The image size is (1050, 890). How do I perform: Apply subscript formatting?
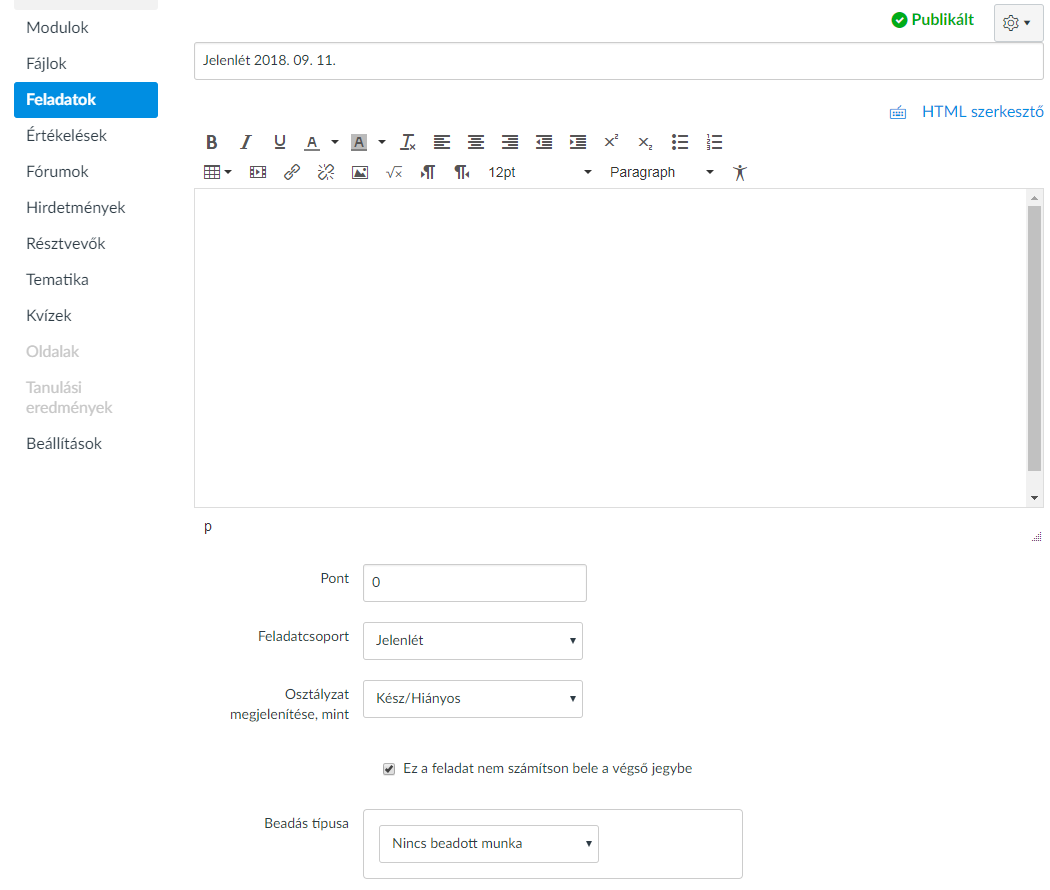[646, 142]
